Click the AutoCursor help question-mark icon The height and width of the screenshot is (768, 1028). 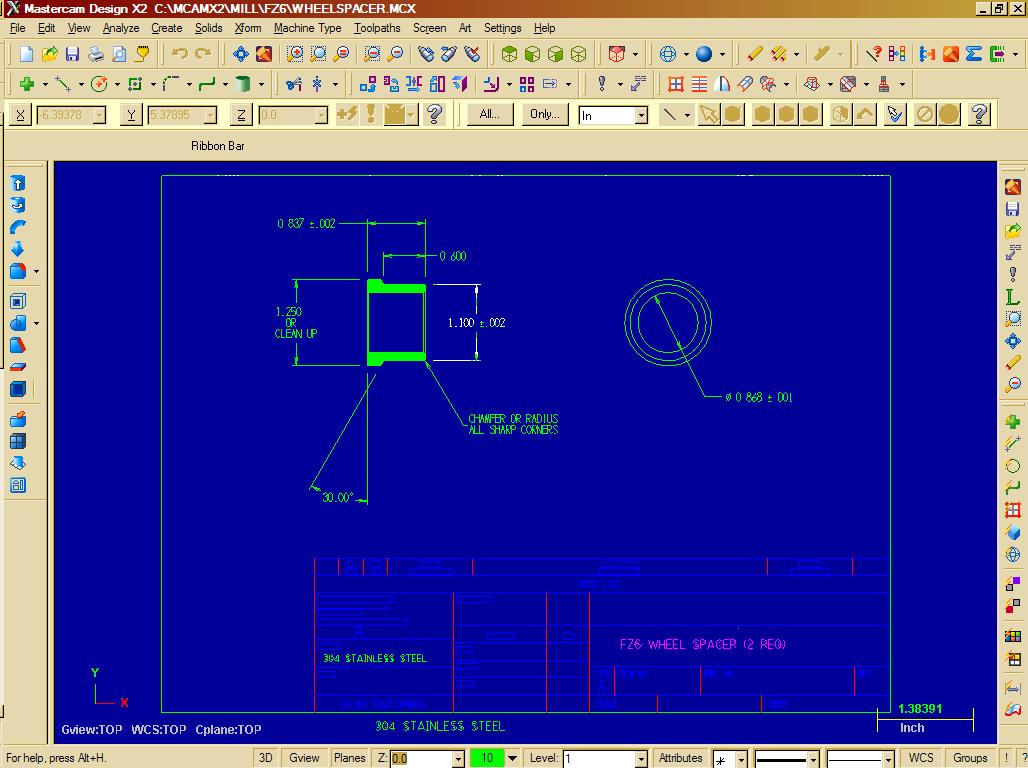coord(433,114)
